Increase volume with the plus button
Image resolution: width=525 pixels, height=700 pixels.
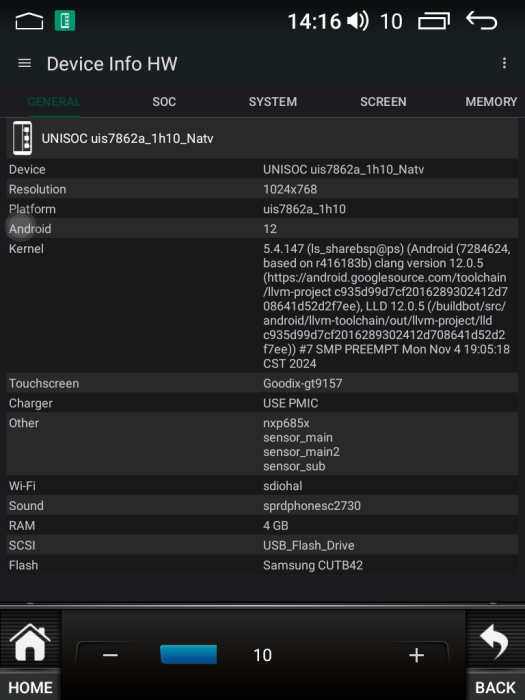tap(417, 655)
